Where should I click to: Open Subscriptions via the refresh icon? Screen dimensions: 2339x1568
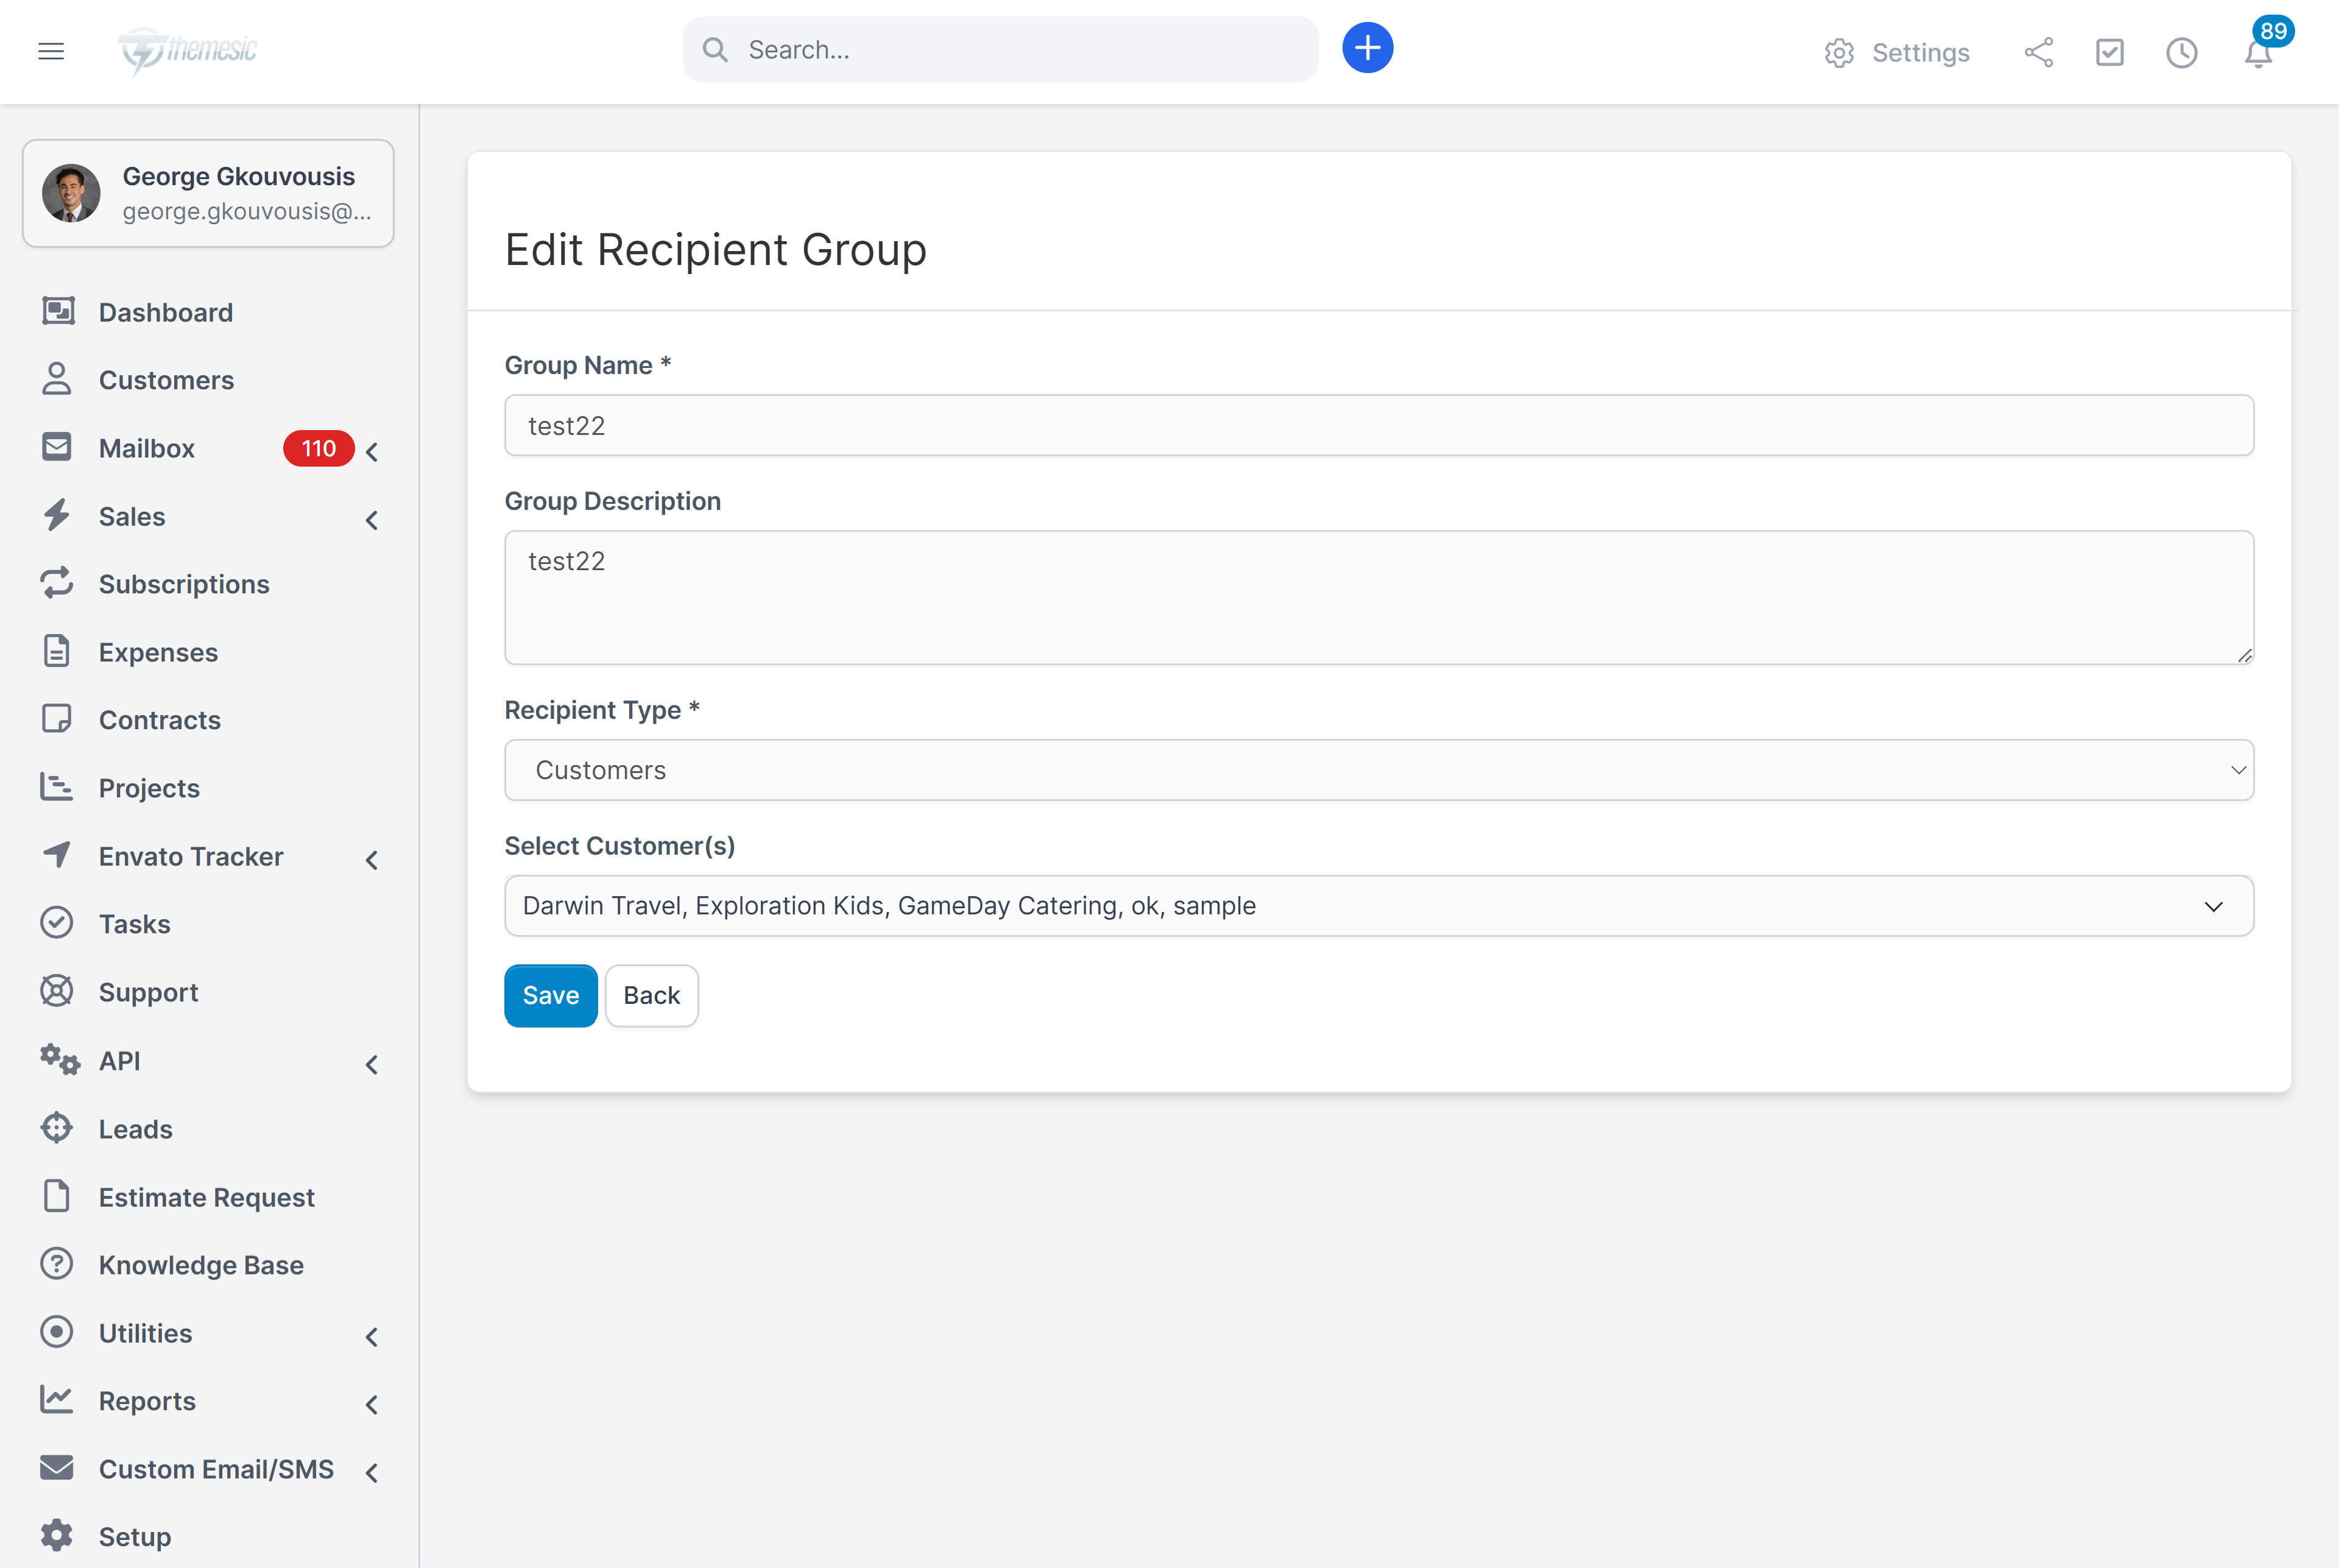57,583
